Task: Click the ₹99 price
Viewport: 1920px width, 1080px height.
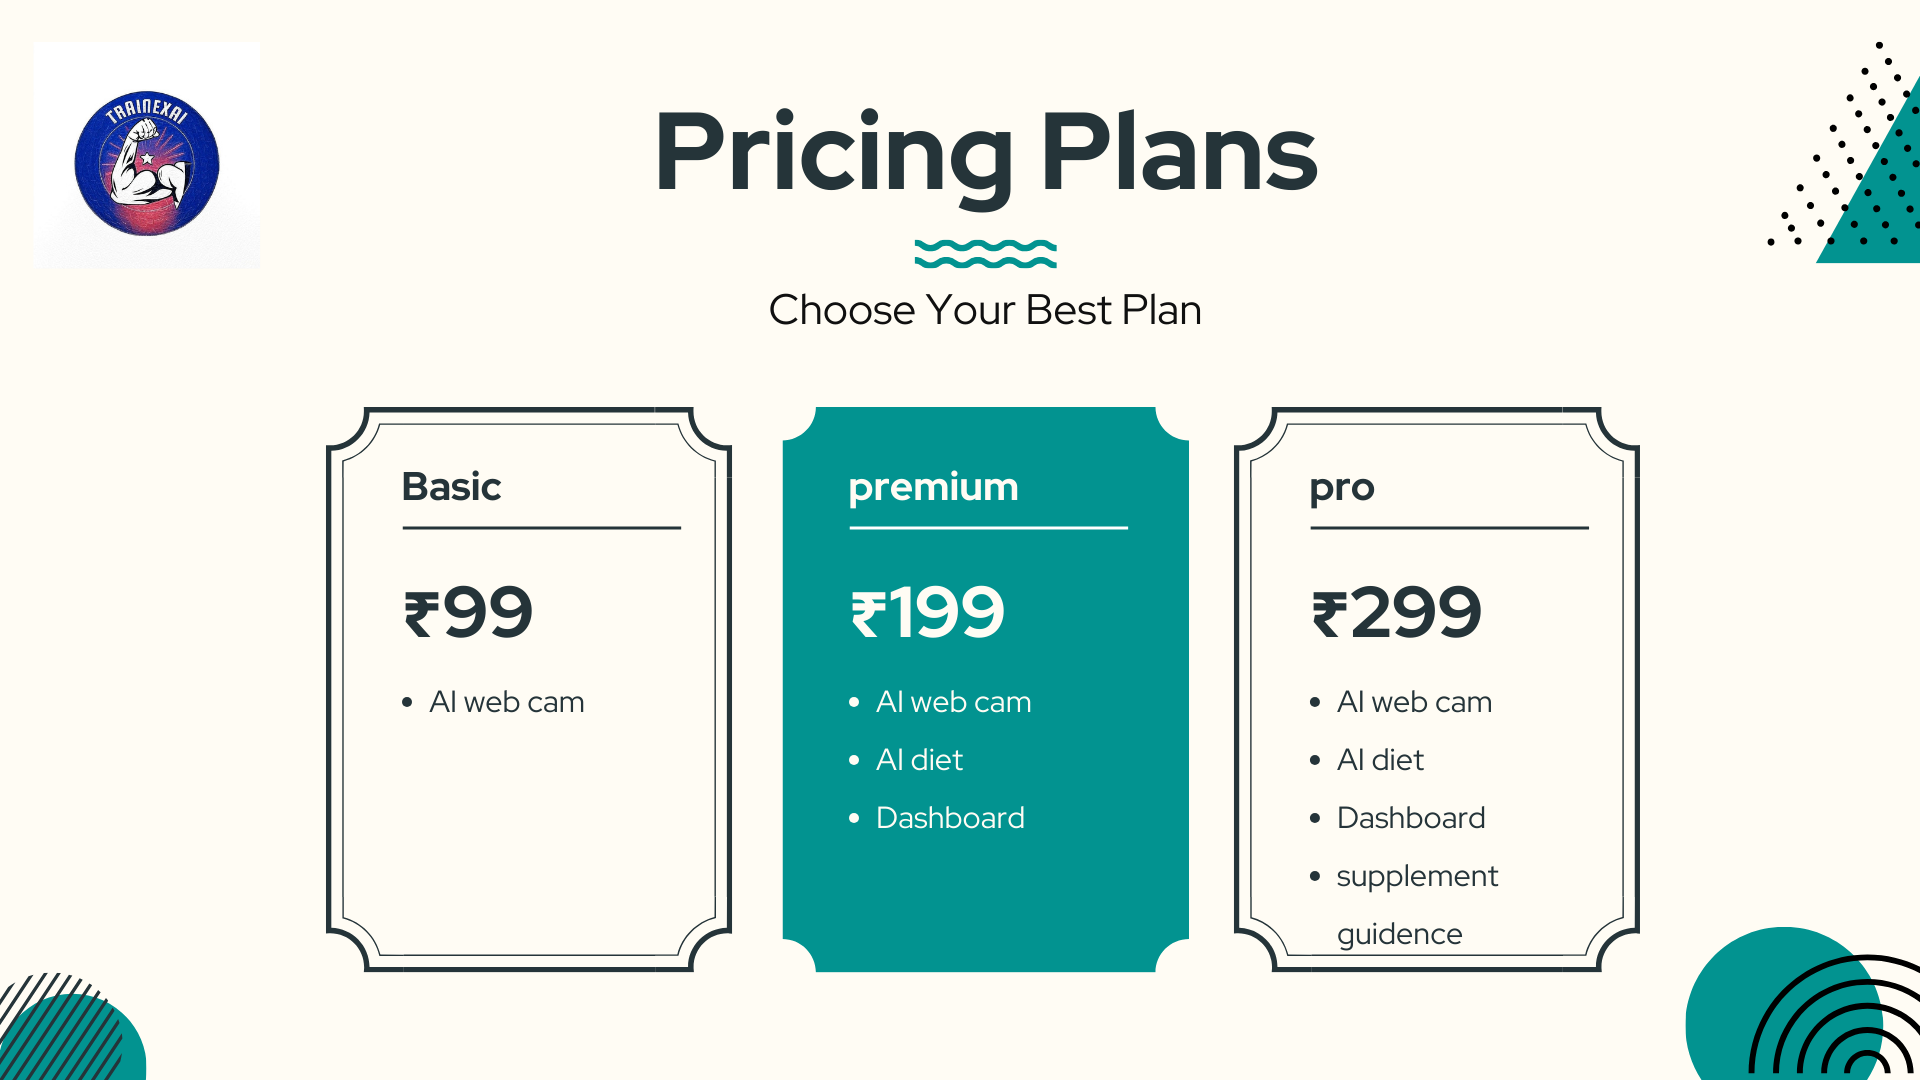Action: [468, 612]
